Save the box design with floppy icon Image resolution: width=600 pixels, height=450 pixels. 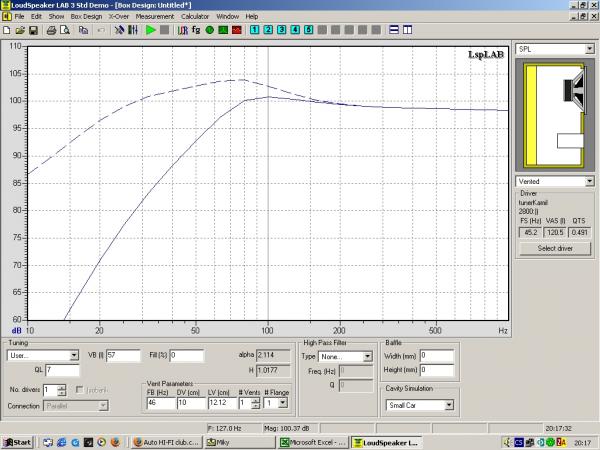pos(34,31)
